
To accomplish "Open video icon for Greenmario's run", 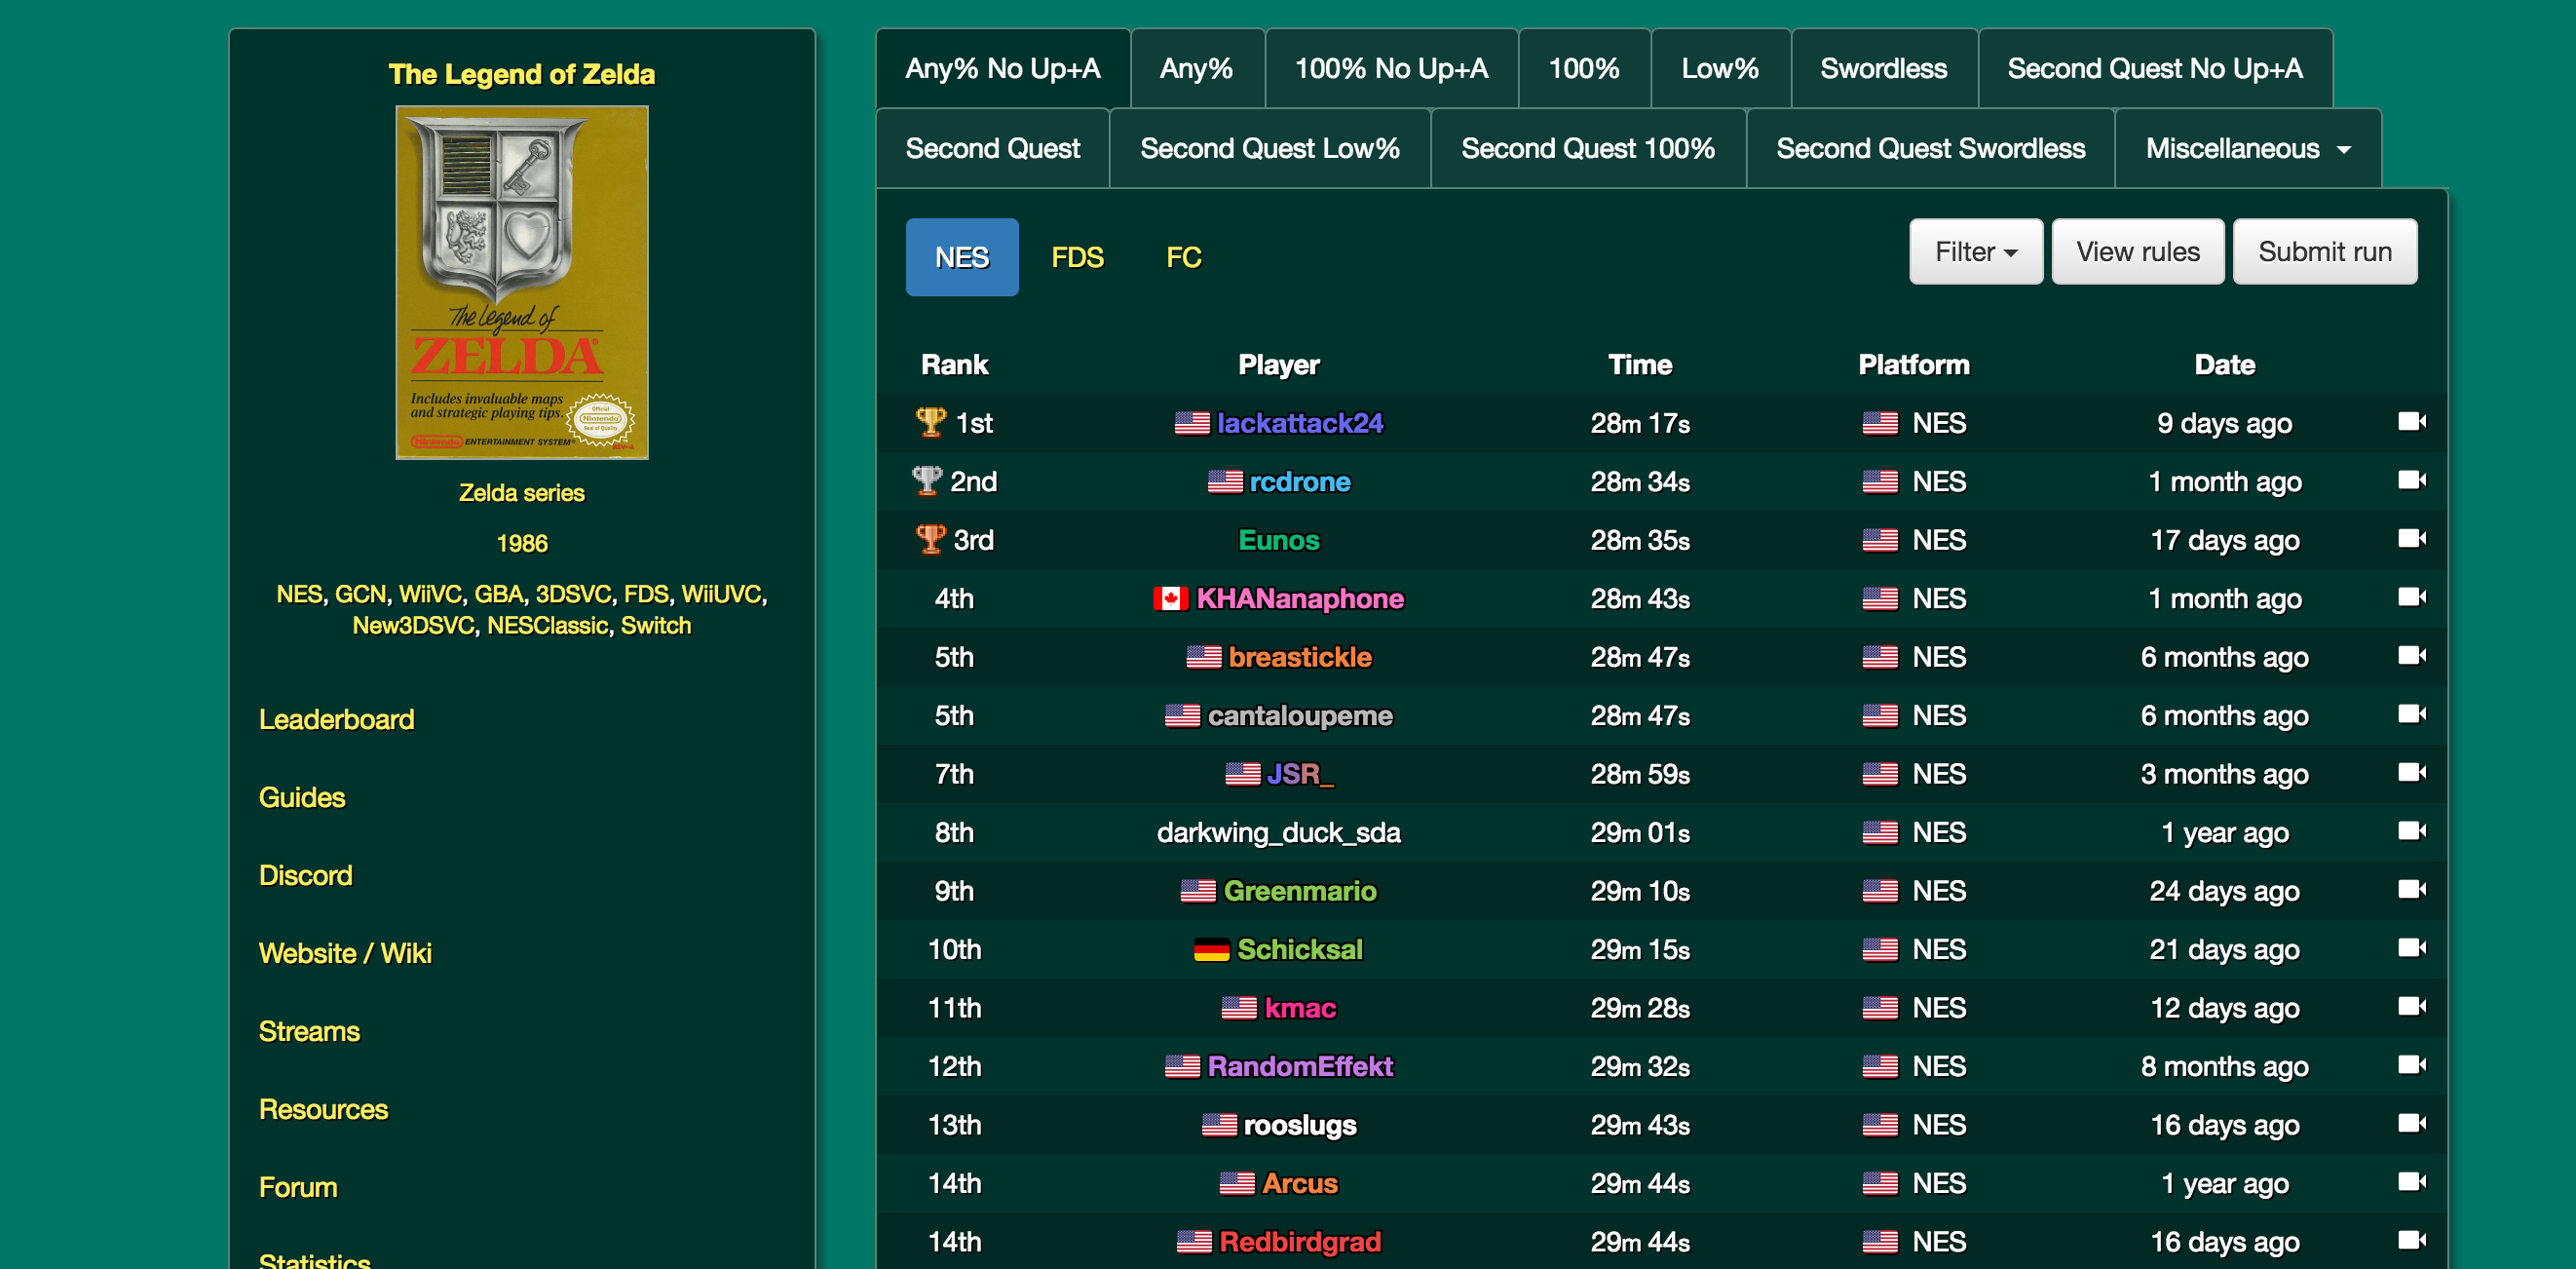I will click(x=2411, y=890).
